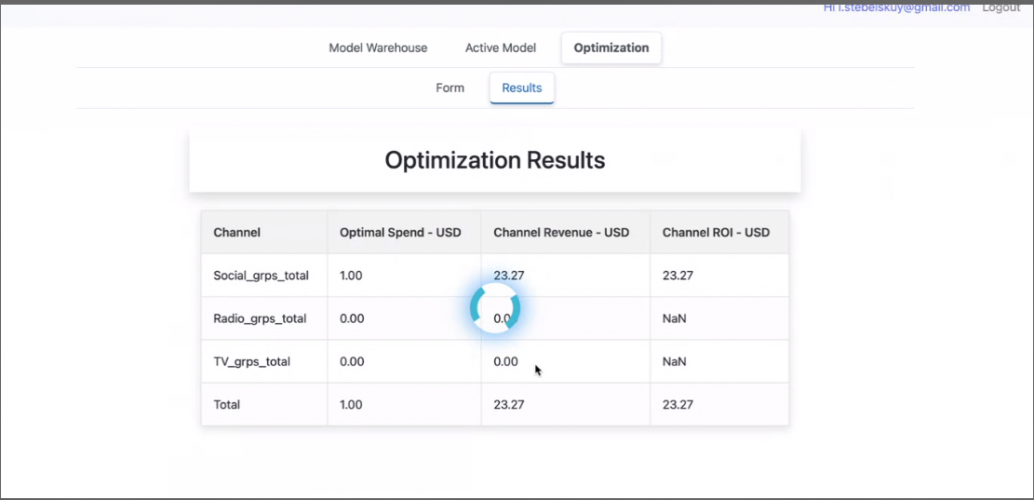Select the Optimization tab
The width and height of the screenshot is (1034, 500).
coord(611,48)
